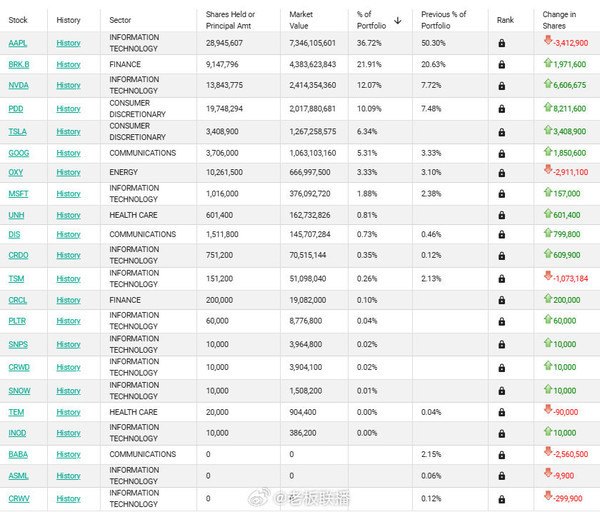Viewport: 600px width, 512px height.
Task: Sort table by Stock column header
Action: (x=18, y=20)
